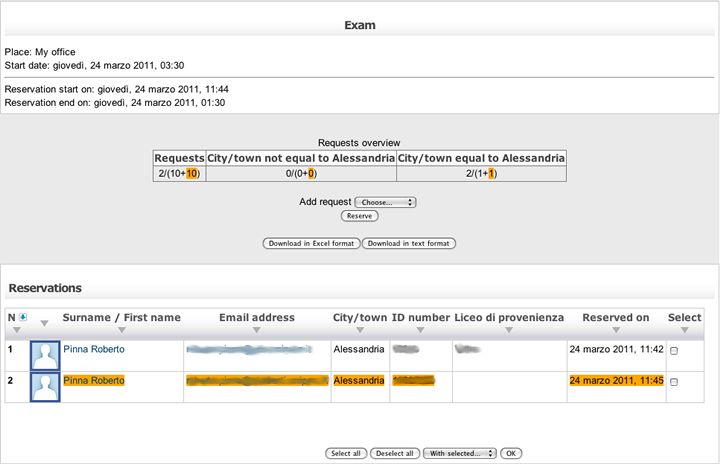720x464 pixels.
Task: Click sort arrow under Liceo di provenienza
Action: pyautogui.click(x=509, y=330)
